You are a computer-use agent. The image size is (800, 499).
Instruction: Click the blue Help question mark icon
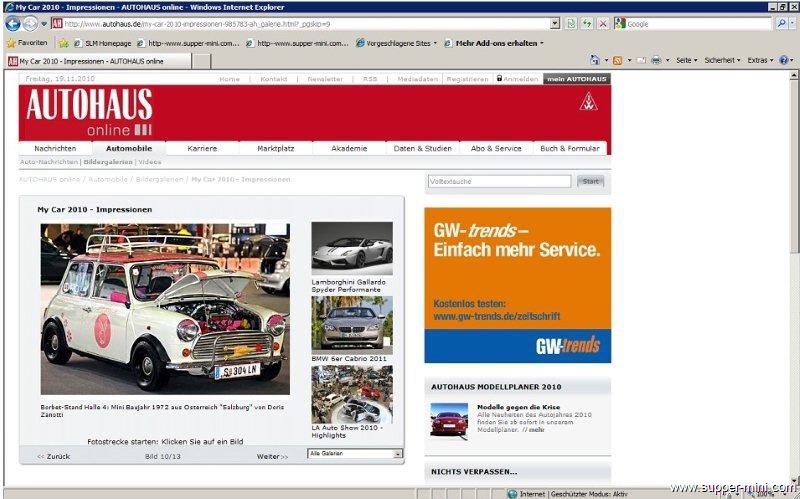[x=784, y=60]
